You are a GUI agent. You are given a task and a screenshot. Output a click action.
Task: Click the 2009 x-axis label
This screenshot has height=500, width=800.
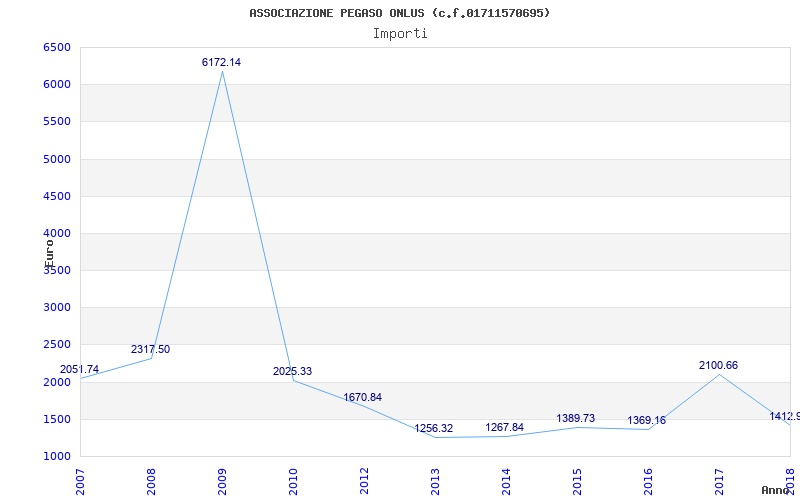(x=222, y=482)
